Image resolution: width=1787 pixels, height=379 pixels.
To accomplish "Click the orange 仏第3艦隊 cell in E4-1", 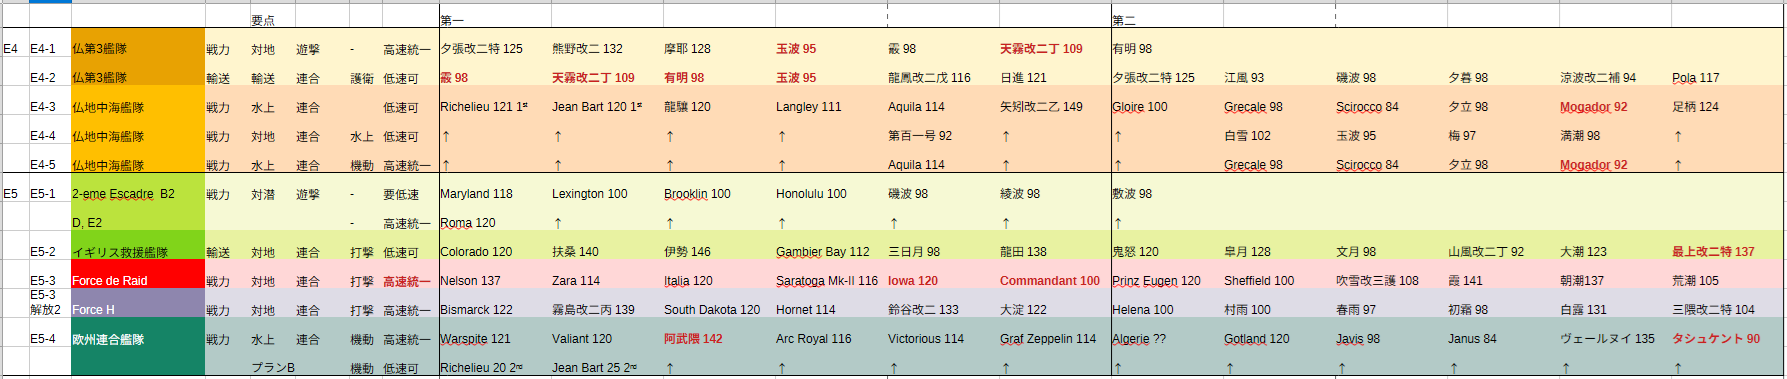I will point(138,49).
